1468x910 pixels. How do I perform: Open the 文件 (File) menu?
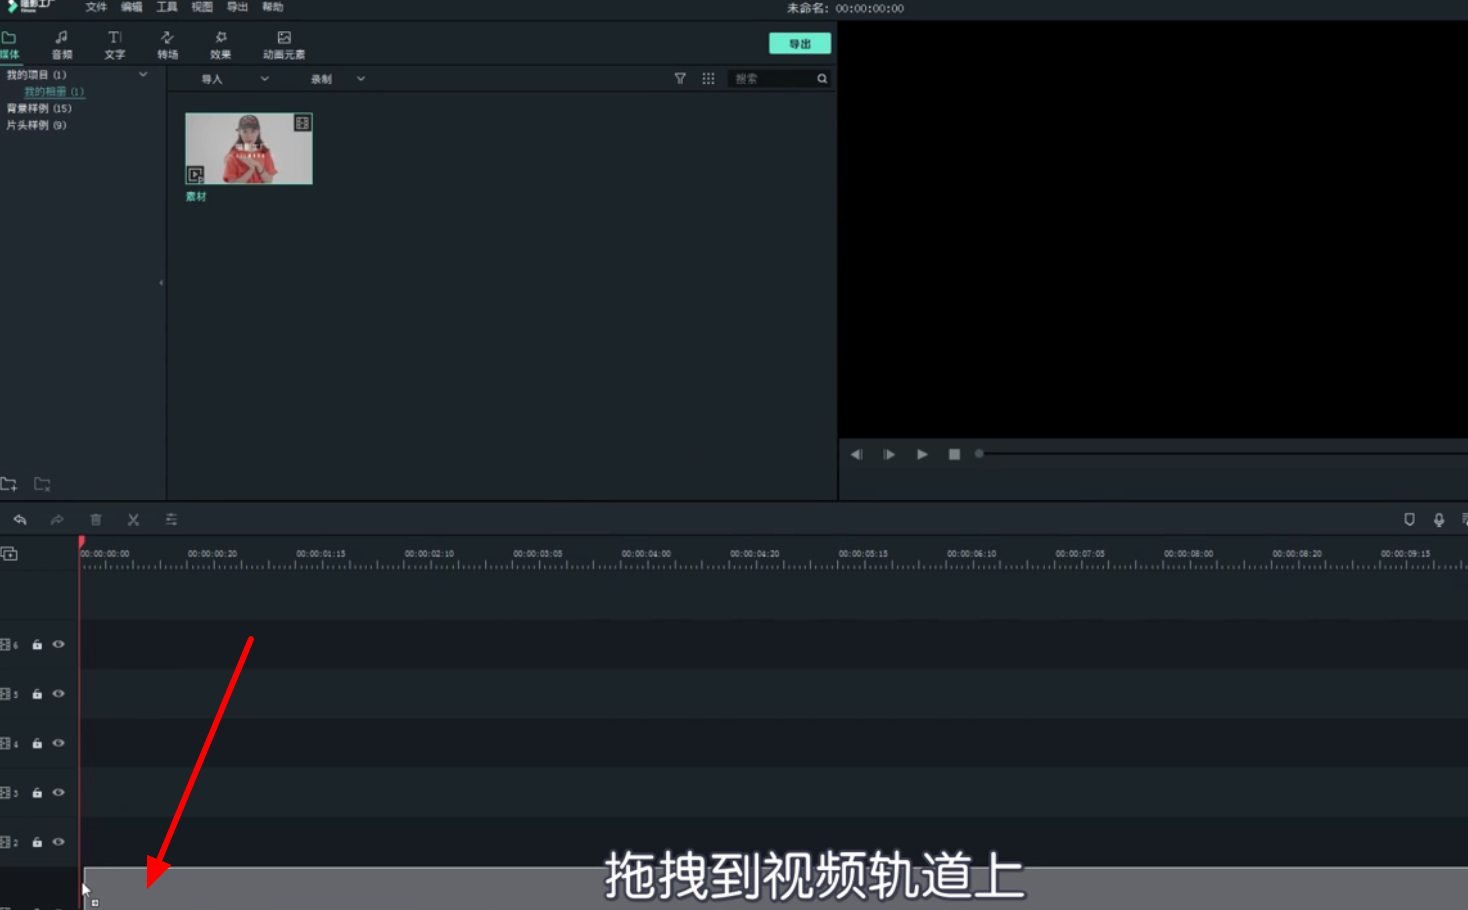click(95, 7)
